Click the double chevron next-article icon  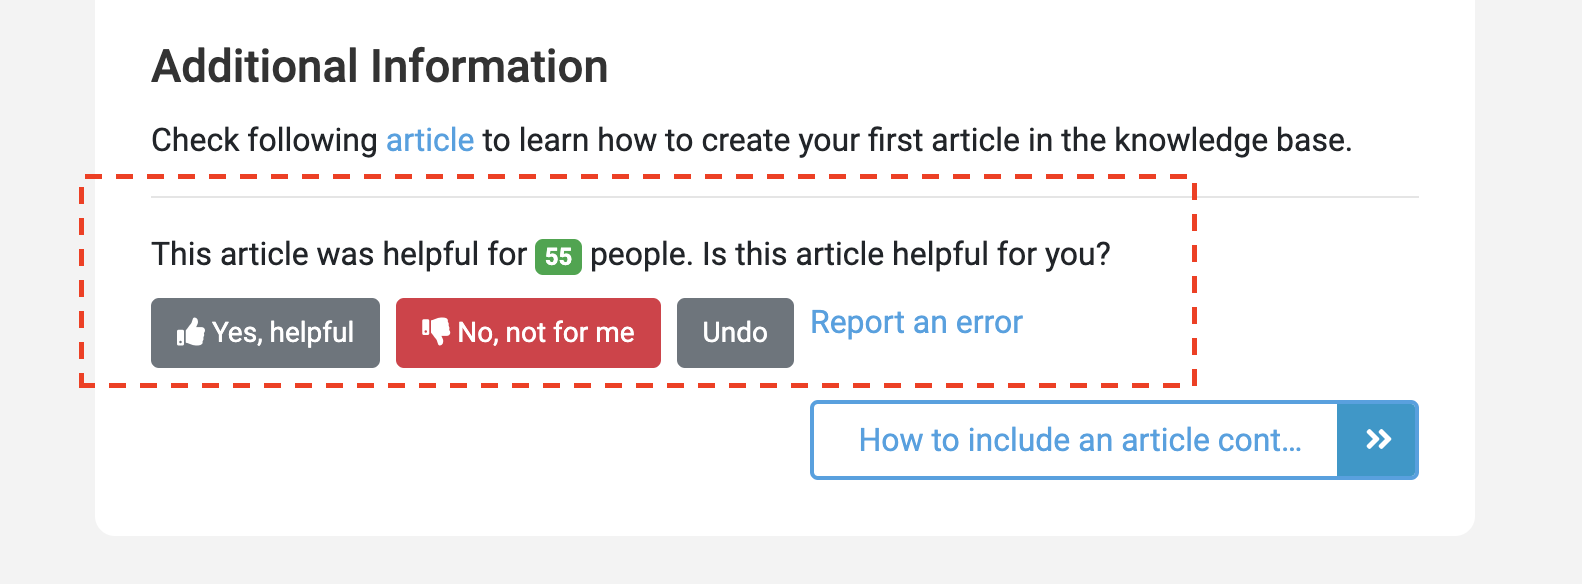tap(1378, 440)
